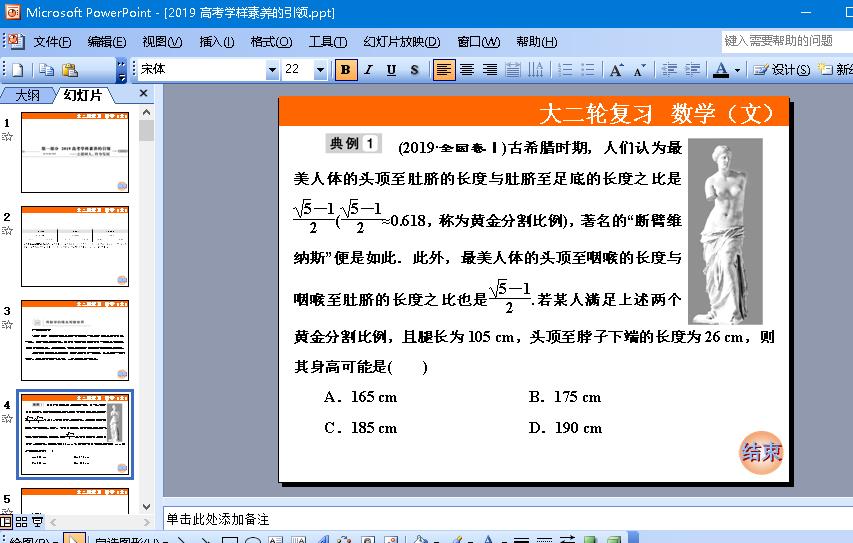This screenshot has width=853, height=543.
Task: Click thumbnail pane scroll down arrow
Action: pyautogui.click(x=146, y=507)
